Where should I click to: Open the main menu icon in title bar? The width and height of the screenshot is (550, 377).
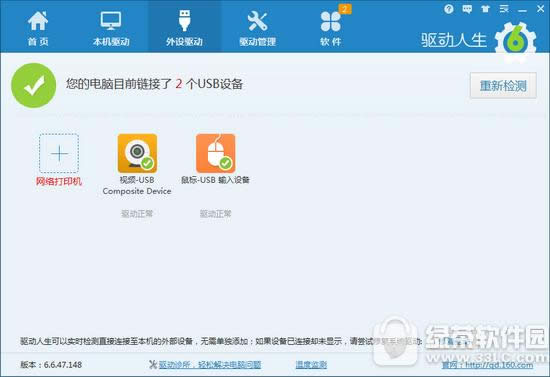pos(504,9)
